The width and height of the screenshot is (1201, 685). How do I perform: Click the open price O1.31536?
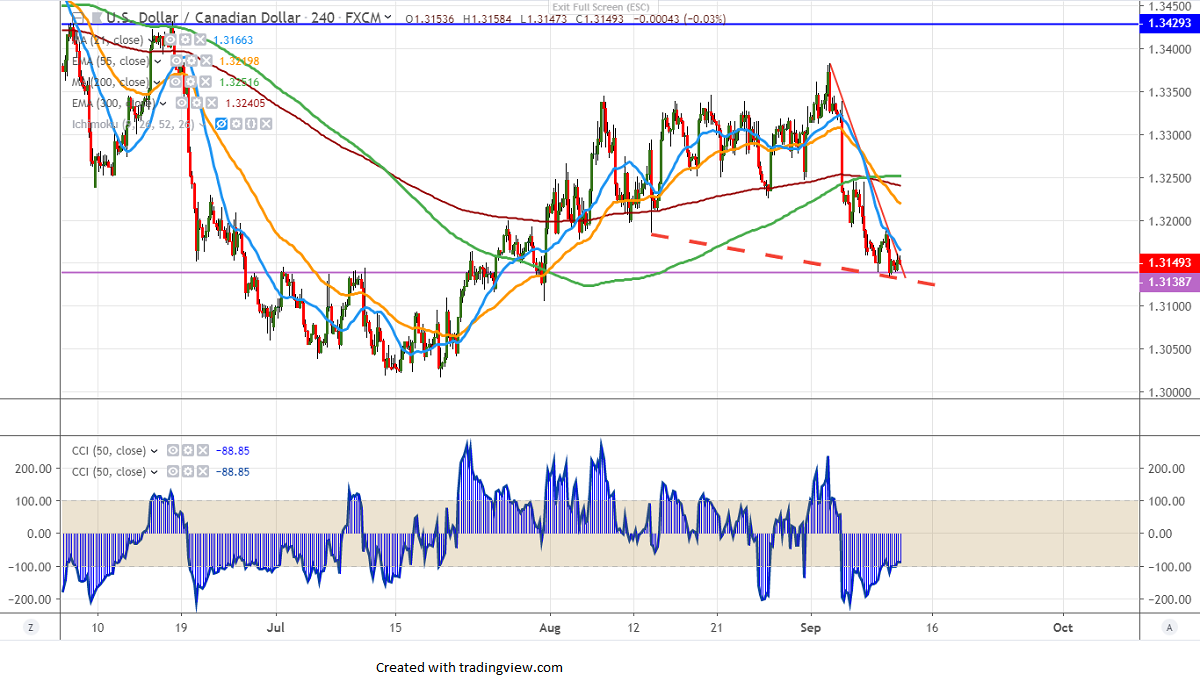[x=432, y=19]
